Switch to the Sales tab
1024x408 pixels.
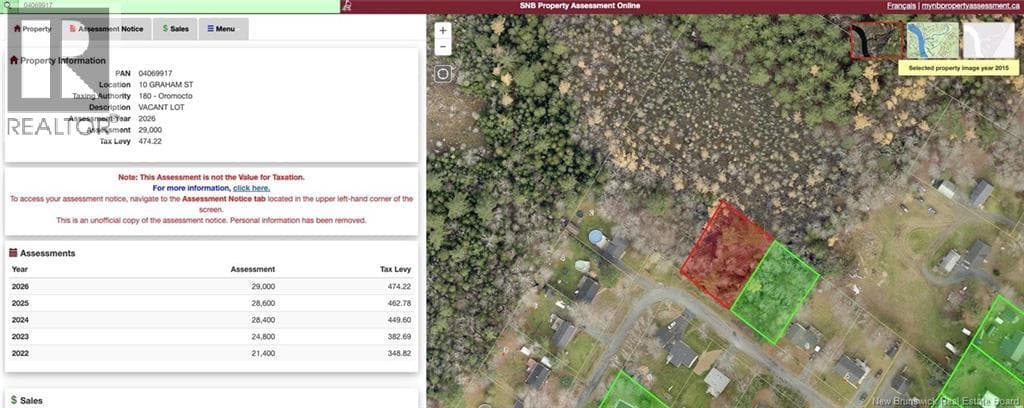(175, 29)
